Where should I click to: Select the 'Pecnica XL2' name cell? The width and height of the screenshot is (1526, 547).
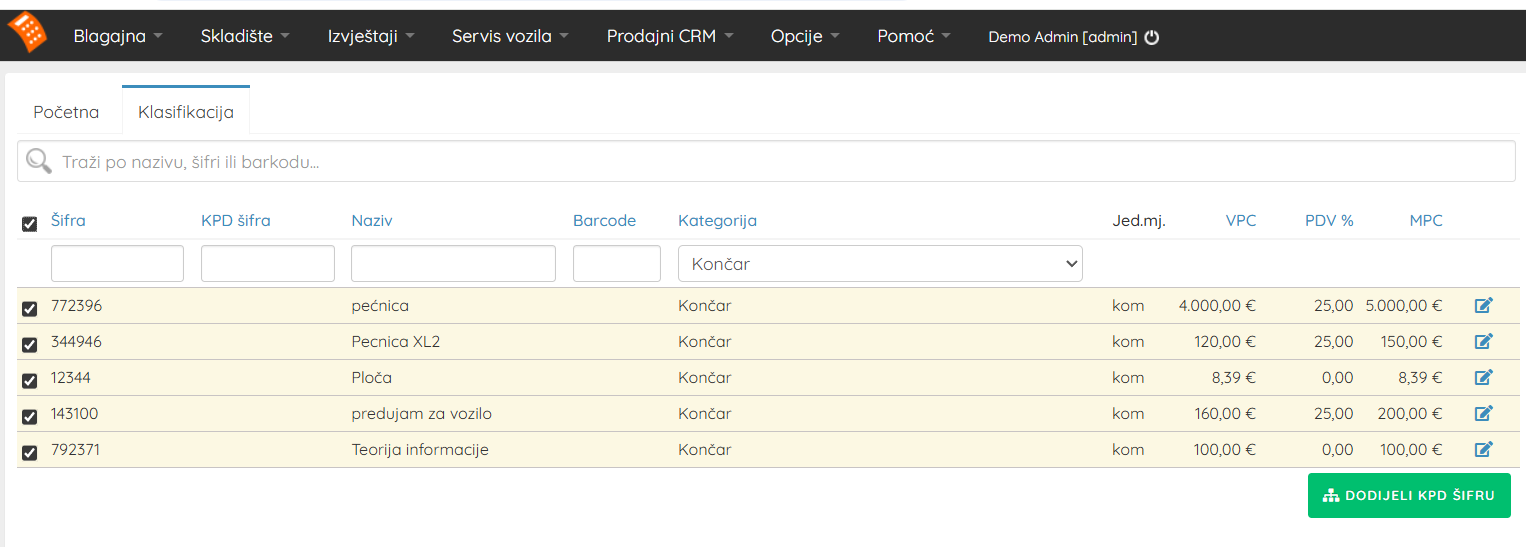396,342
